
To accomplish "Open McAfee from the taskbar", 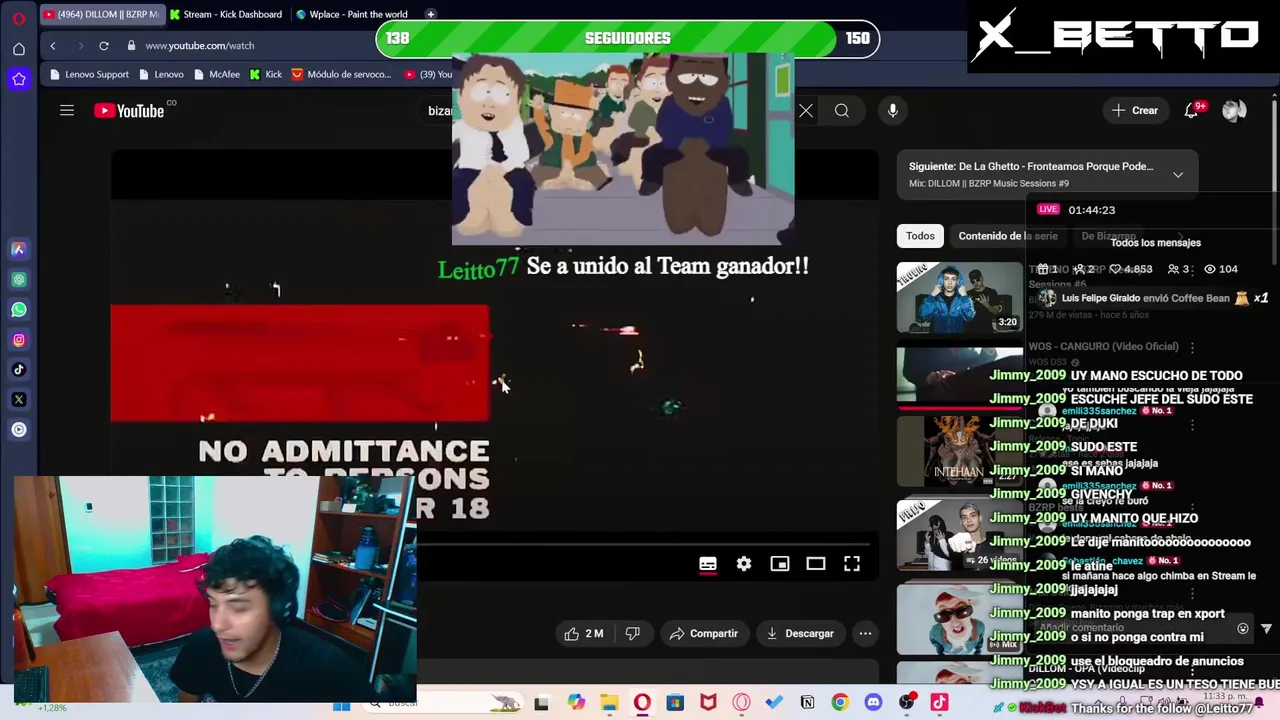I will pyautogui.click(x=708, y=703).
